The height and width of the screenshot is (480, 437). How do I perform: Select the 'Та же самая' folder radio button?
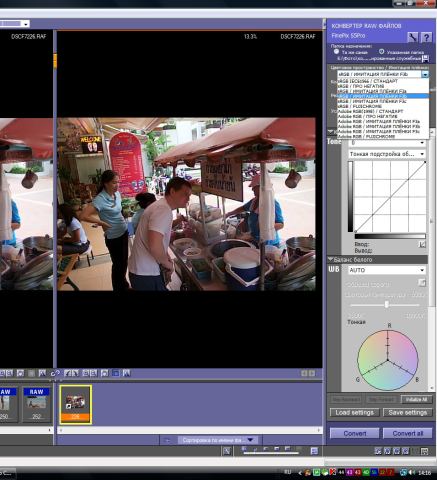[336, 52]
